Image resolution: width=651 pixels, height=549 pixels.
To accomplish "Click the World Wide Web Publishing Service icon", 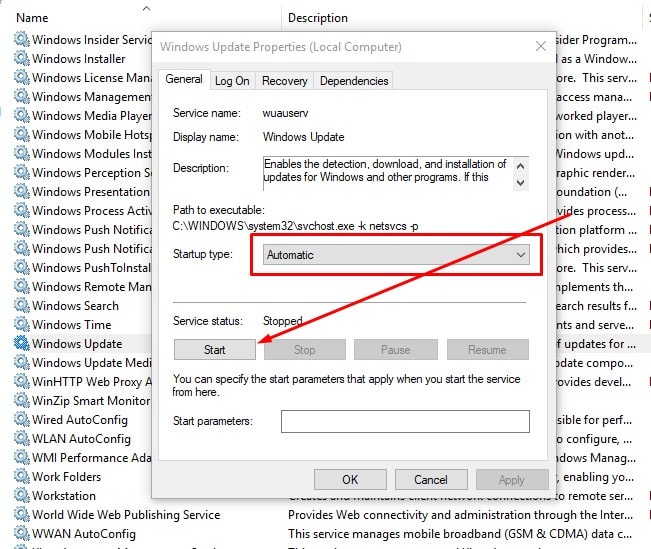I will pyautogui.click(x=21, y=515).
